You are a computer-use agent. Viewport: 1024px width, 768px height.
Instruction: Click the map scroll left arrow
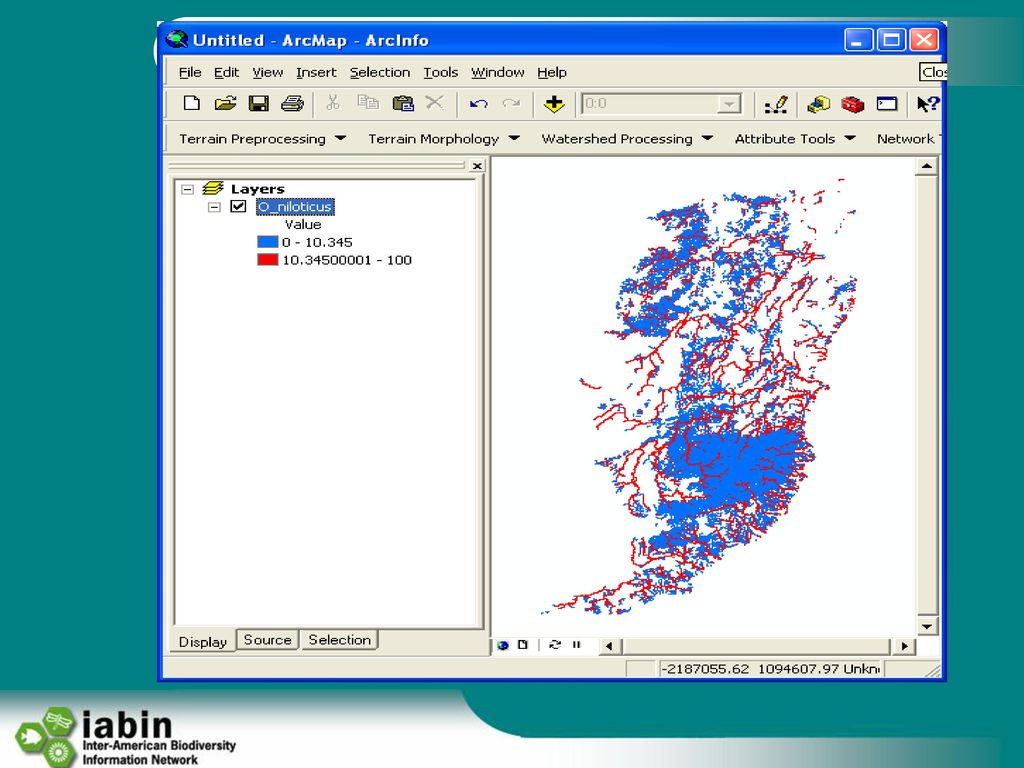pyautogui.click(x=609, y=646)
